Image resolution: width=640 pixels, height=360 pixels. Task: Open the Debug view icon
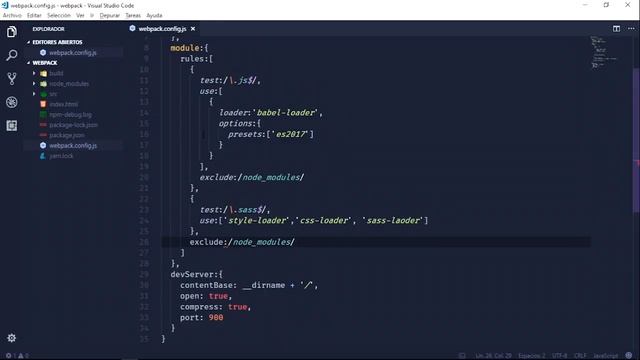click(11, 102)
